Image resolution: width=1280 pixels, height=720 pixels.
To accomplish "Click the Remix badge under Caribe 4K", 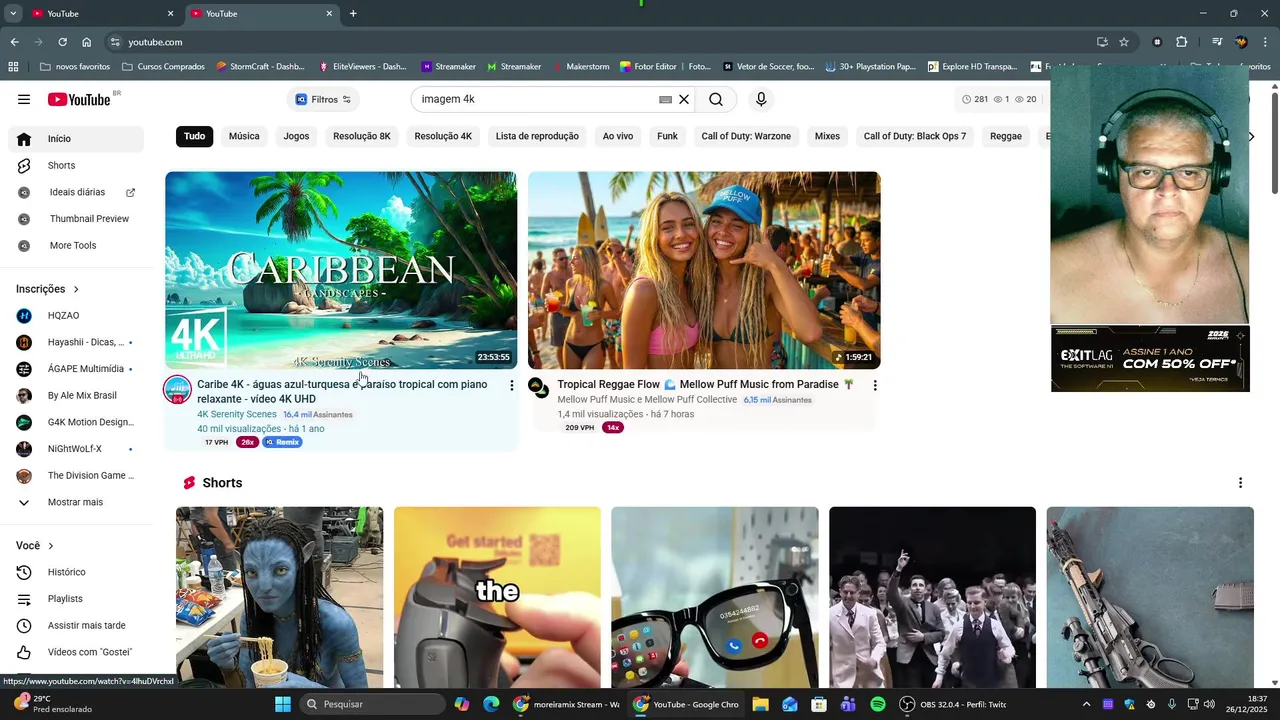I will pos(282,442).
